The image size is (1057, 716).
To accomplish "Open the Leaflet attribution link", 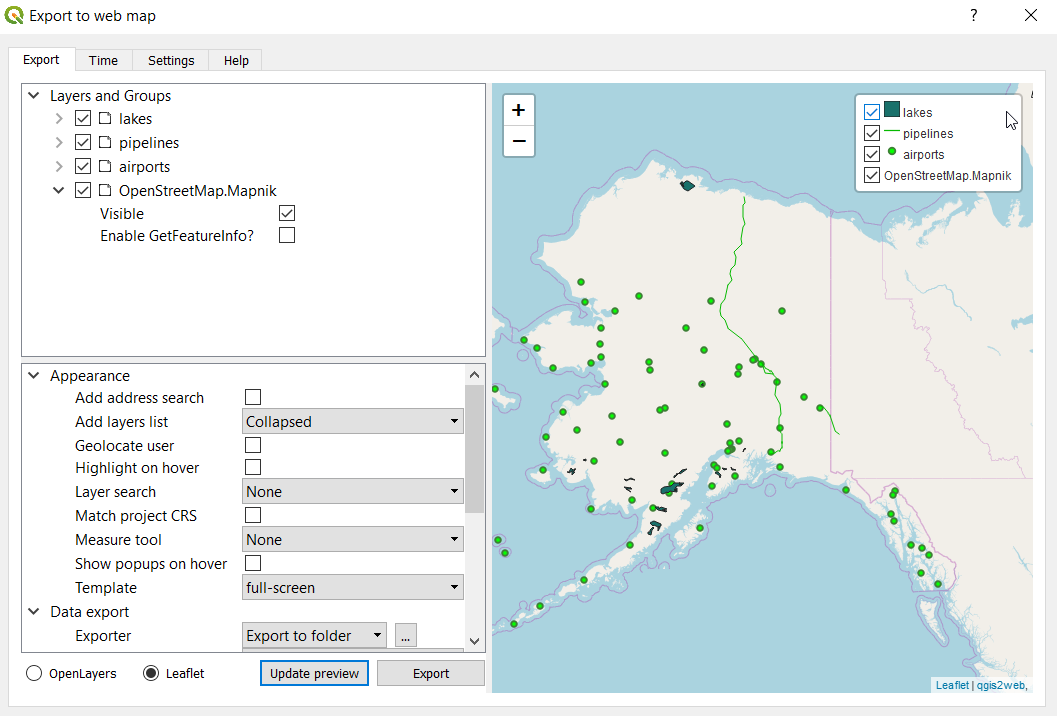I will (953, 685).
